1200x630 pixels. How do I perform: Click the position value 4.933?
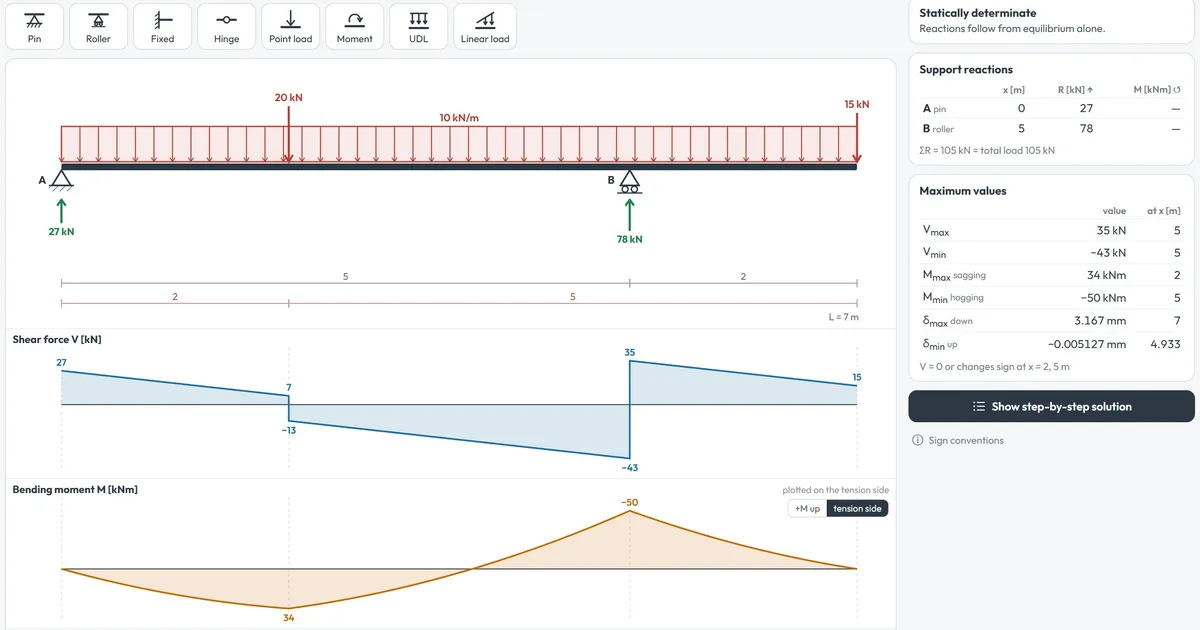1166,344
